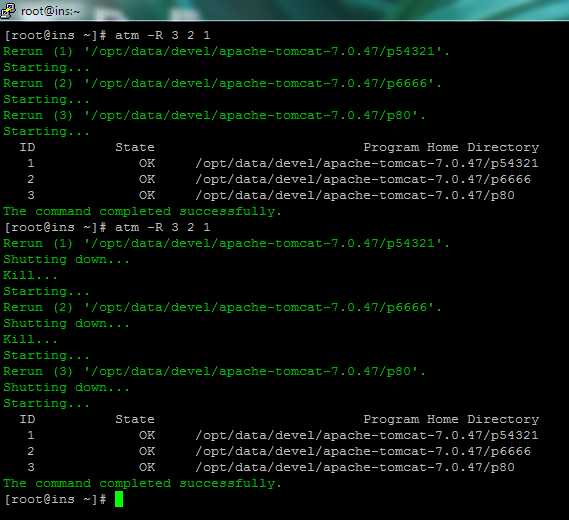Click the p80 path in the lower table
569x520 pixels.
point(355,467)
